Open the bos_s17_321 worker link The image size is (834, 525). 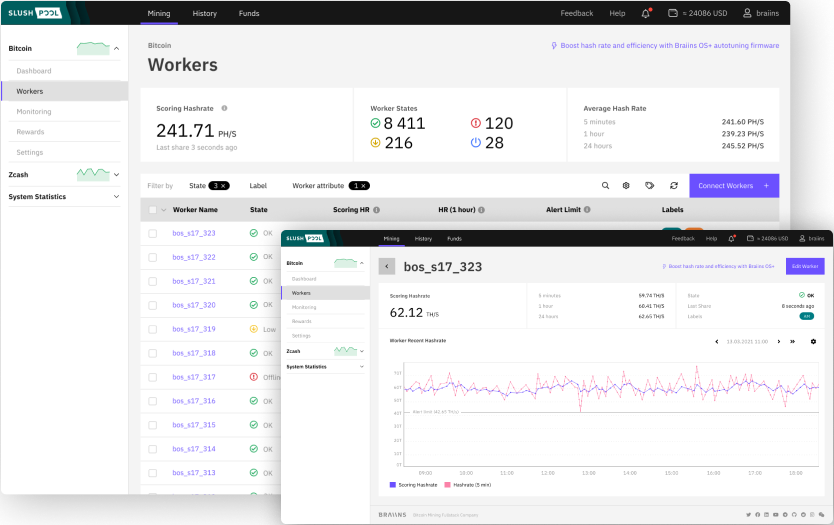(x=193, y=281)
